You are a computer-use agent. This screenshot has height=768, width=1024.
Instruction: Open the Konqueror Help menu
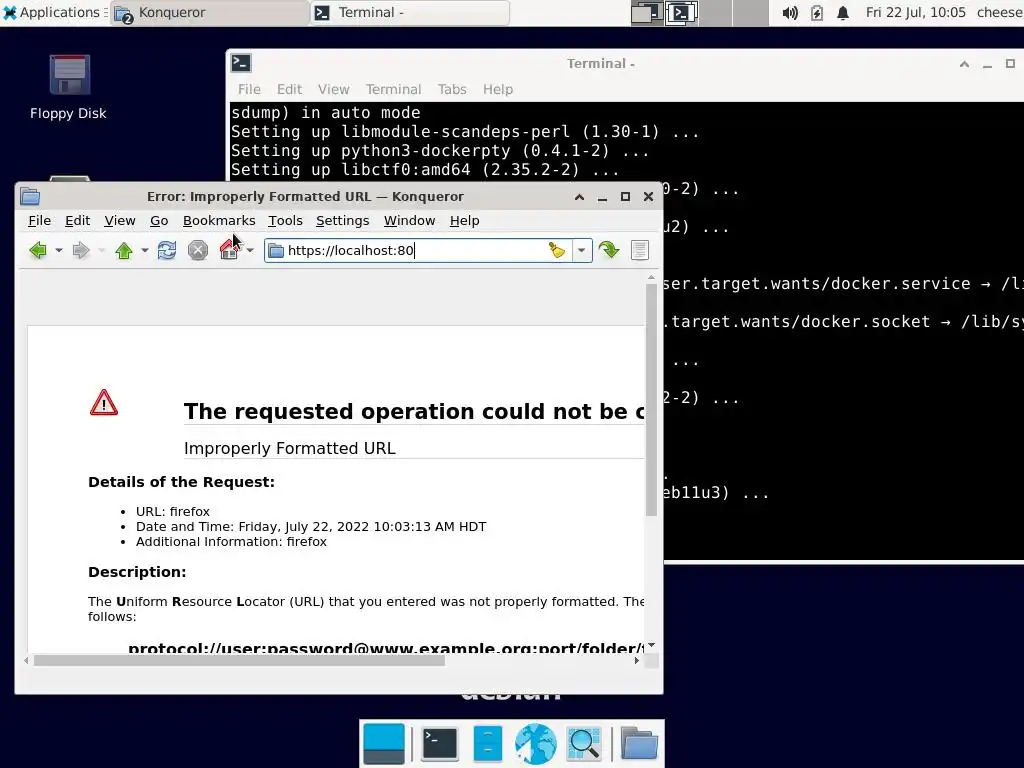pos(464,221)
